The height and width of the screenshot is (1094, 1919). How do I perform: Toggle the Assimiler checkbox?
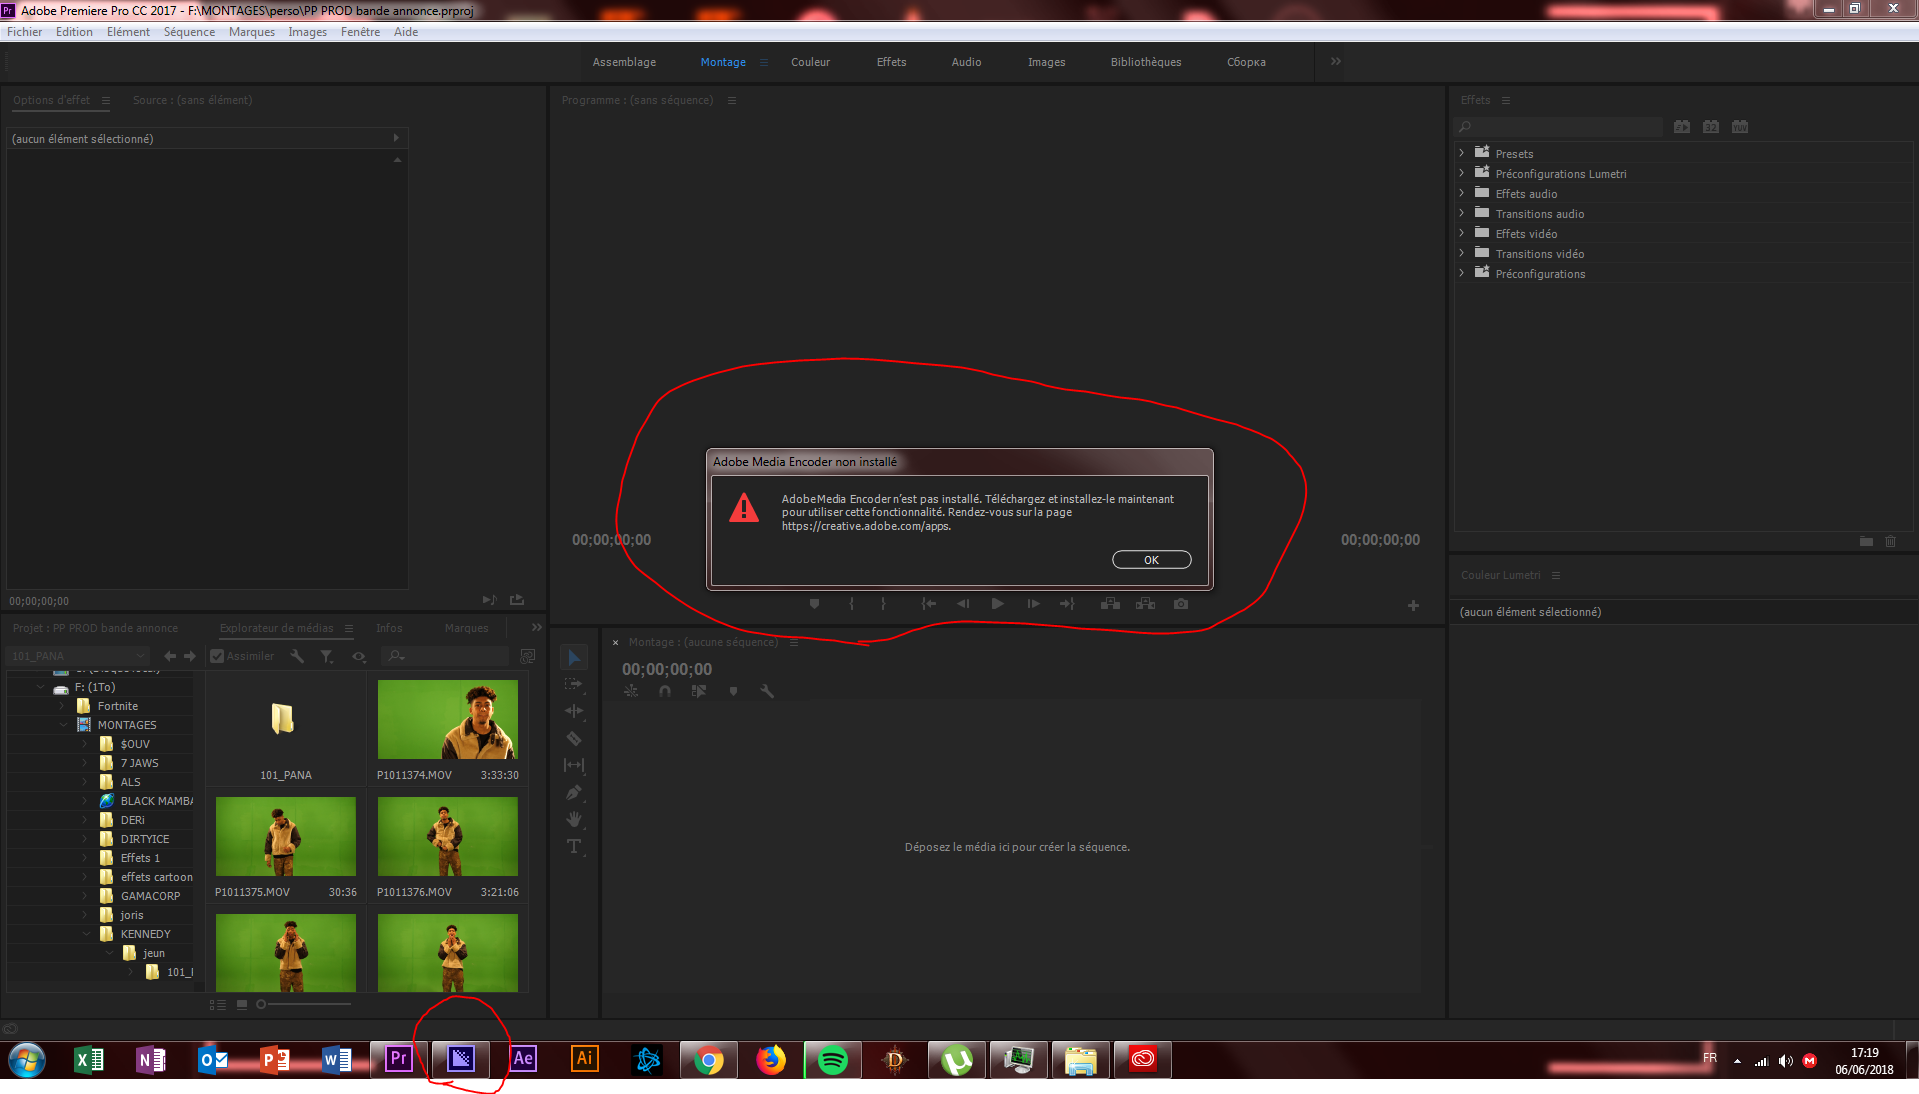[217, 656]
